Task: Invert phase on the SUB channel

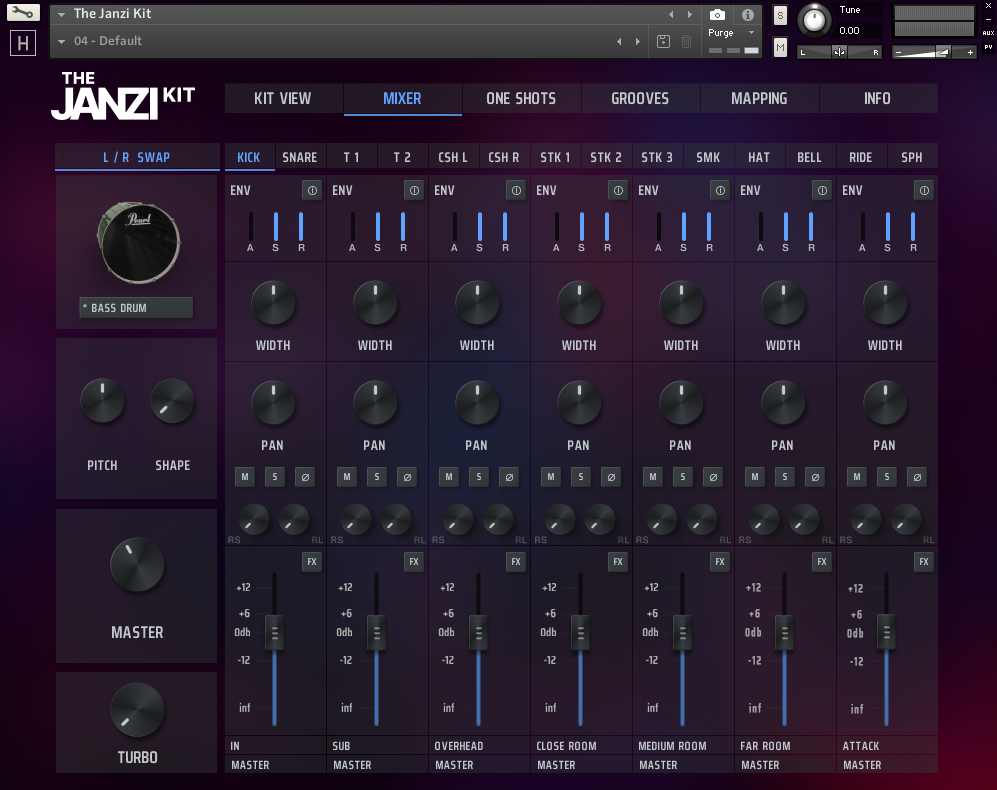Action: [406, 477]
